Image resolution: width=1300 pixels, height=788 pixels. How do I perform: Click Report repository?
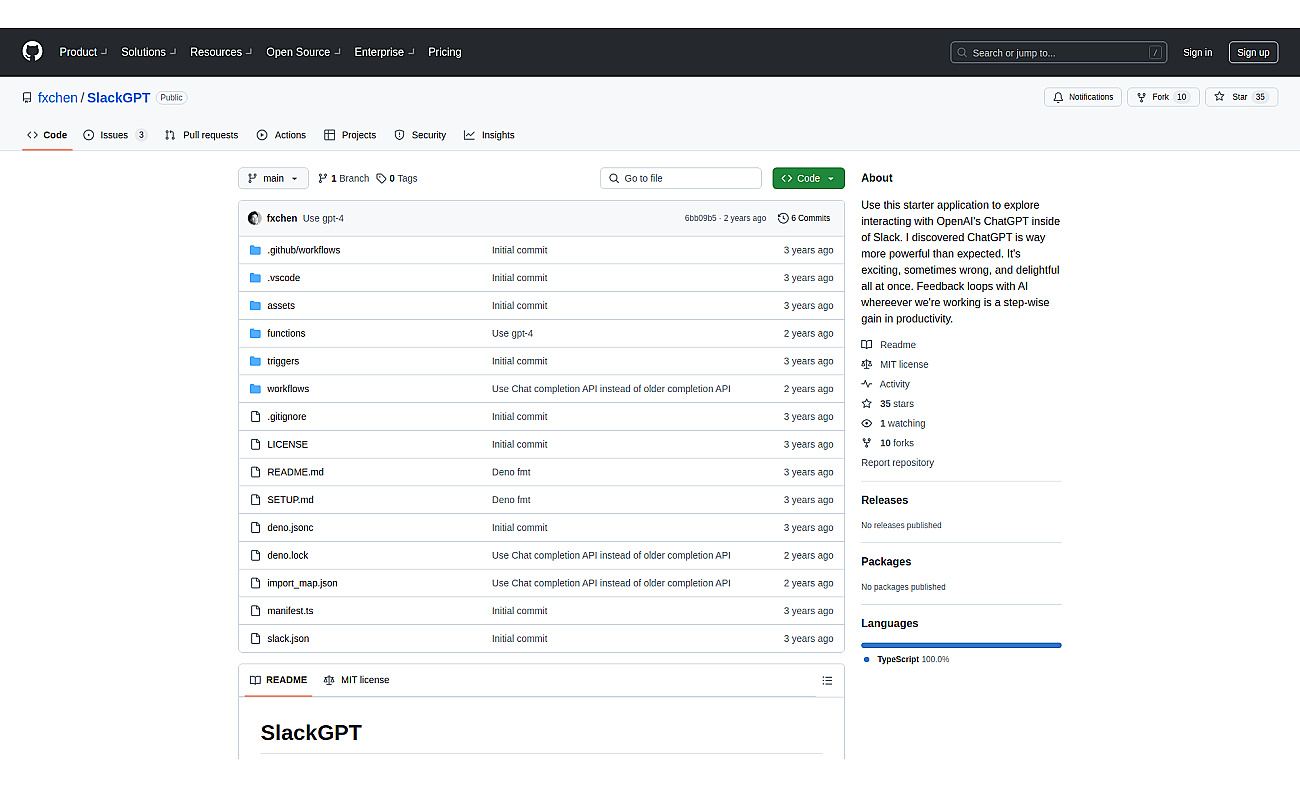[897, 463]
